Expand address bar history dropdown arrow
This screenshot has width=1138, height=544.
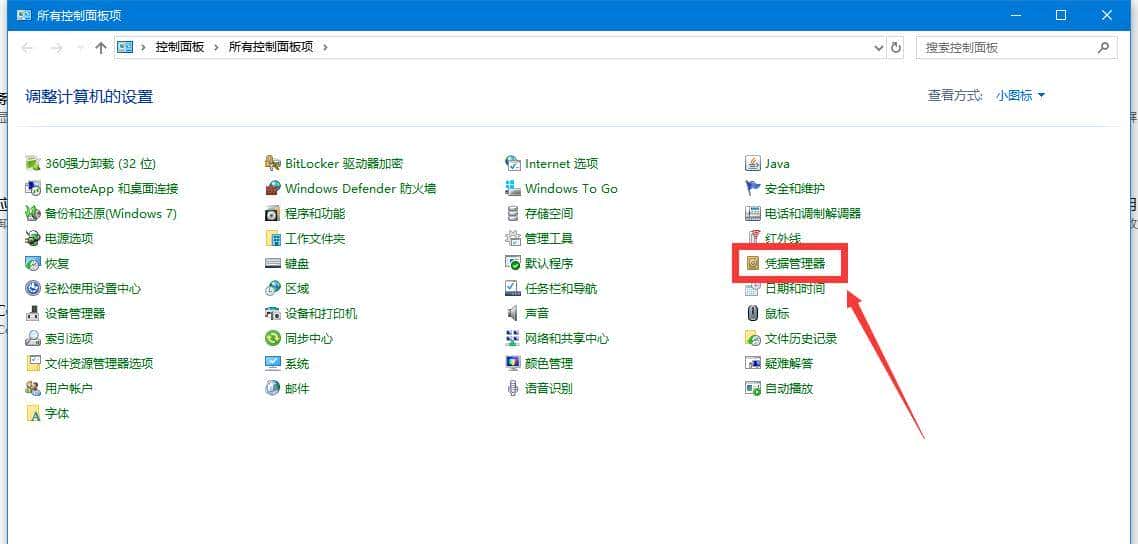(x=880, y=47)
